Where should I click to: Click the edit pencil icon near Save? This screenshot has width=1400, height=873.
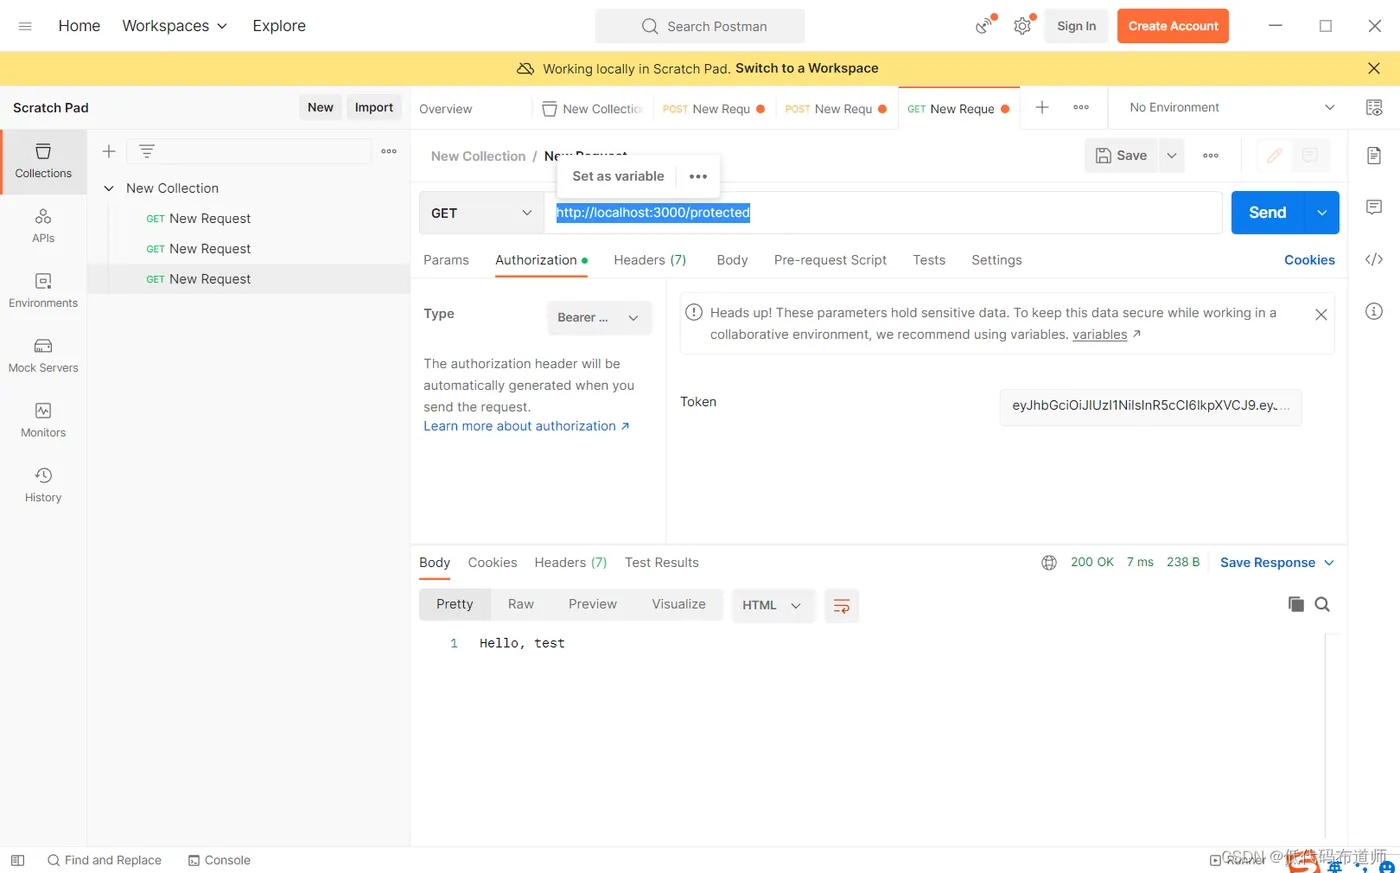[1274, 155]
